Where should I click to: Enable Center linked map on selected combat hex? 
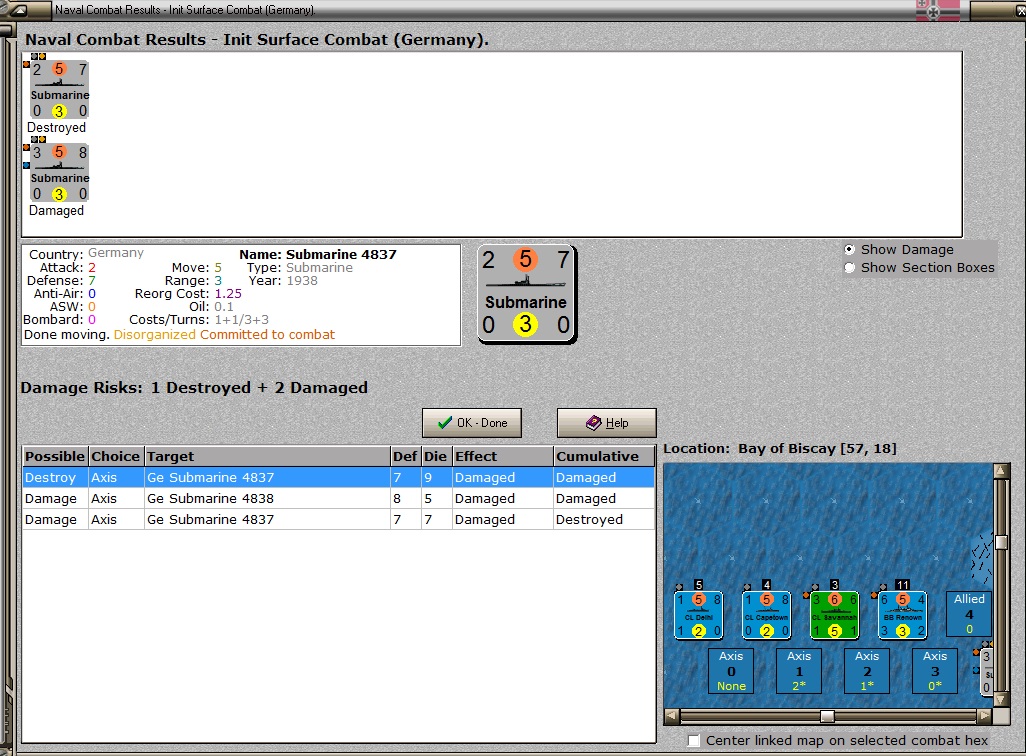[694, 740]
